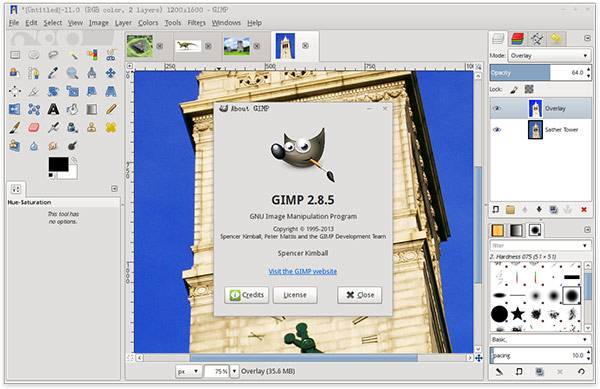
Task: Open the Channels tab icon
Action: pos(517,39)
